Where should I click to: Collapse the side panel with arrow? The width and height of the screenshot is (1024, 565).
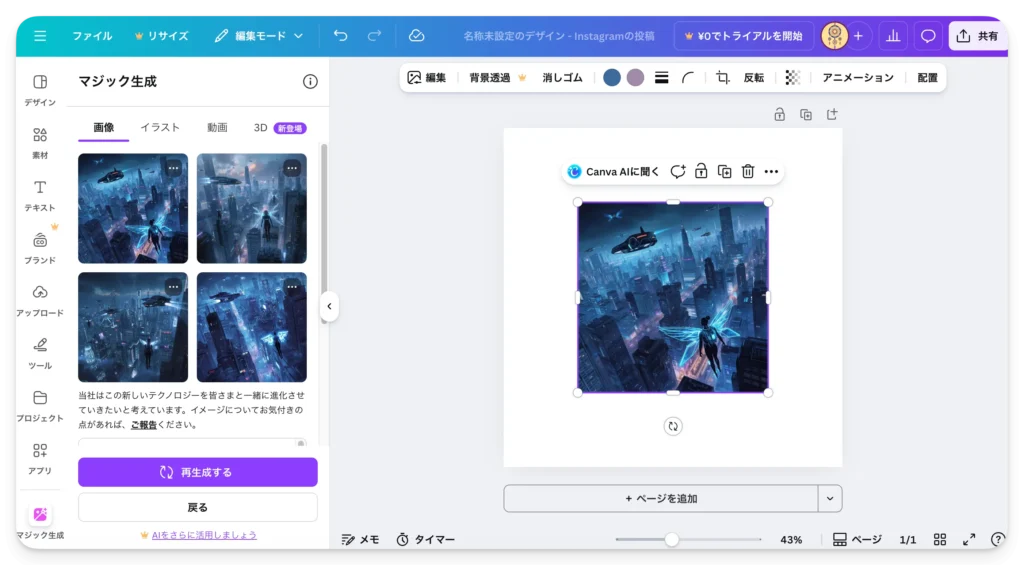[x=329, y=306]
